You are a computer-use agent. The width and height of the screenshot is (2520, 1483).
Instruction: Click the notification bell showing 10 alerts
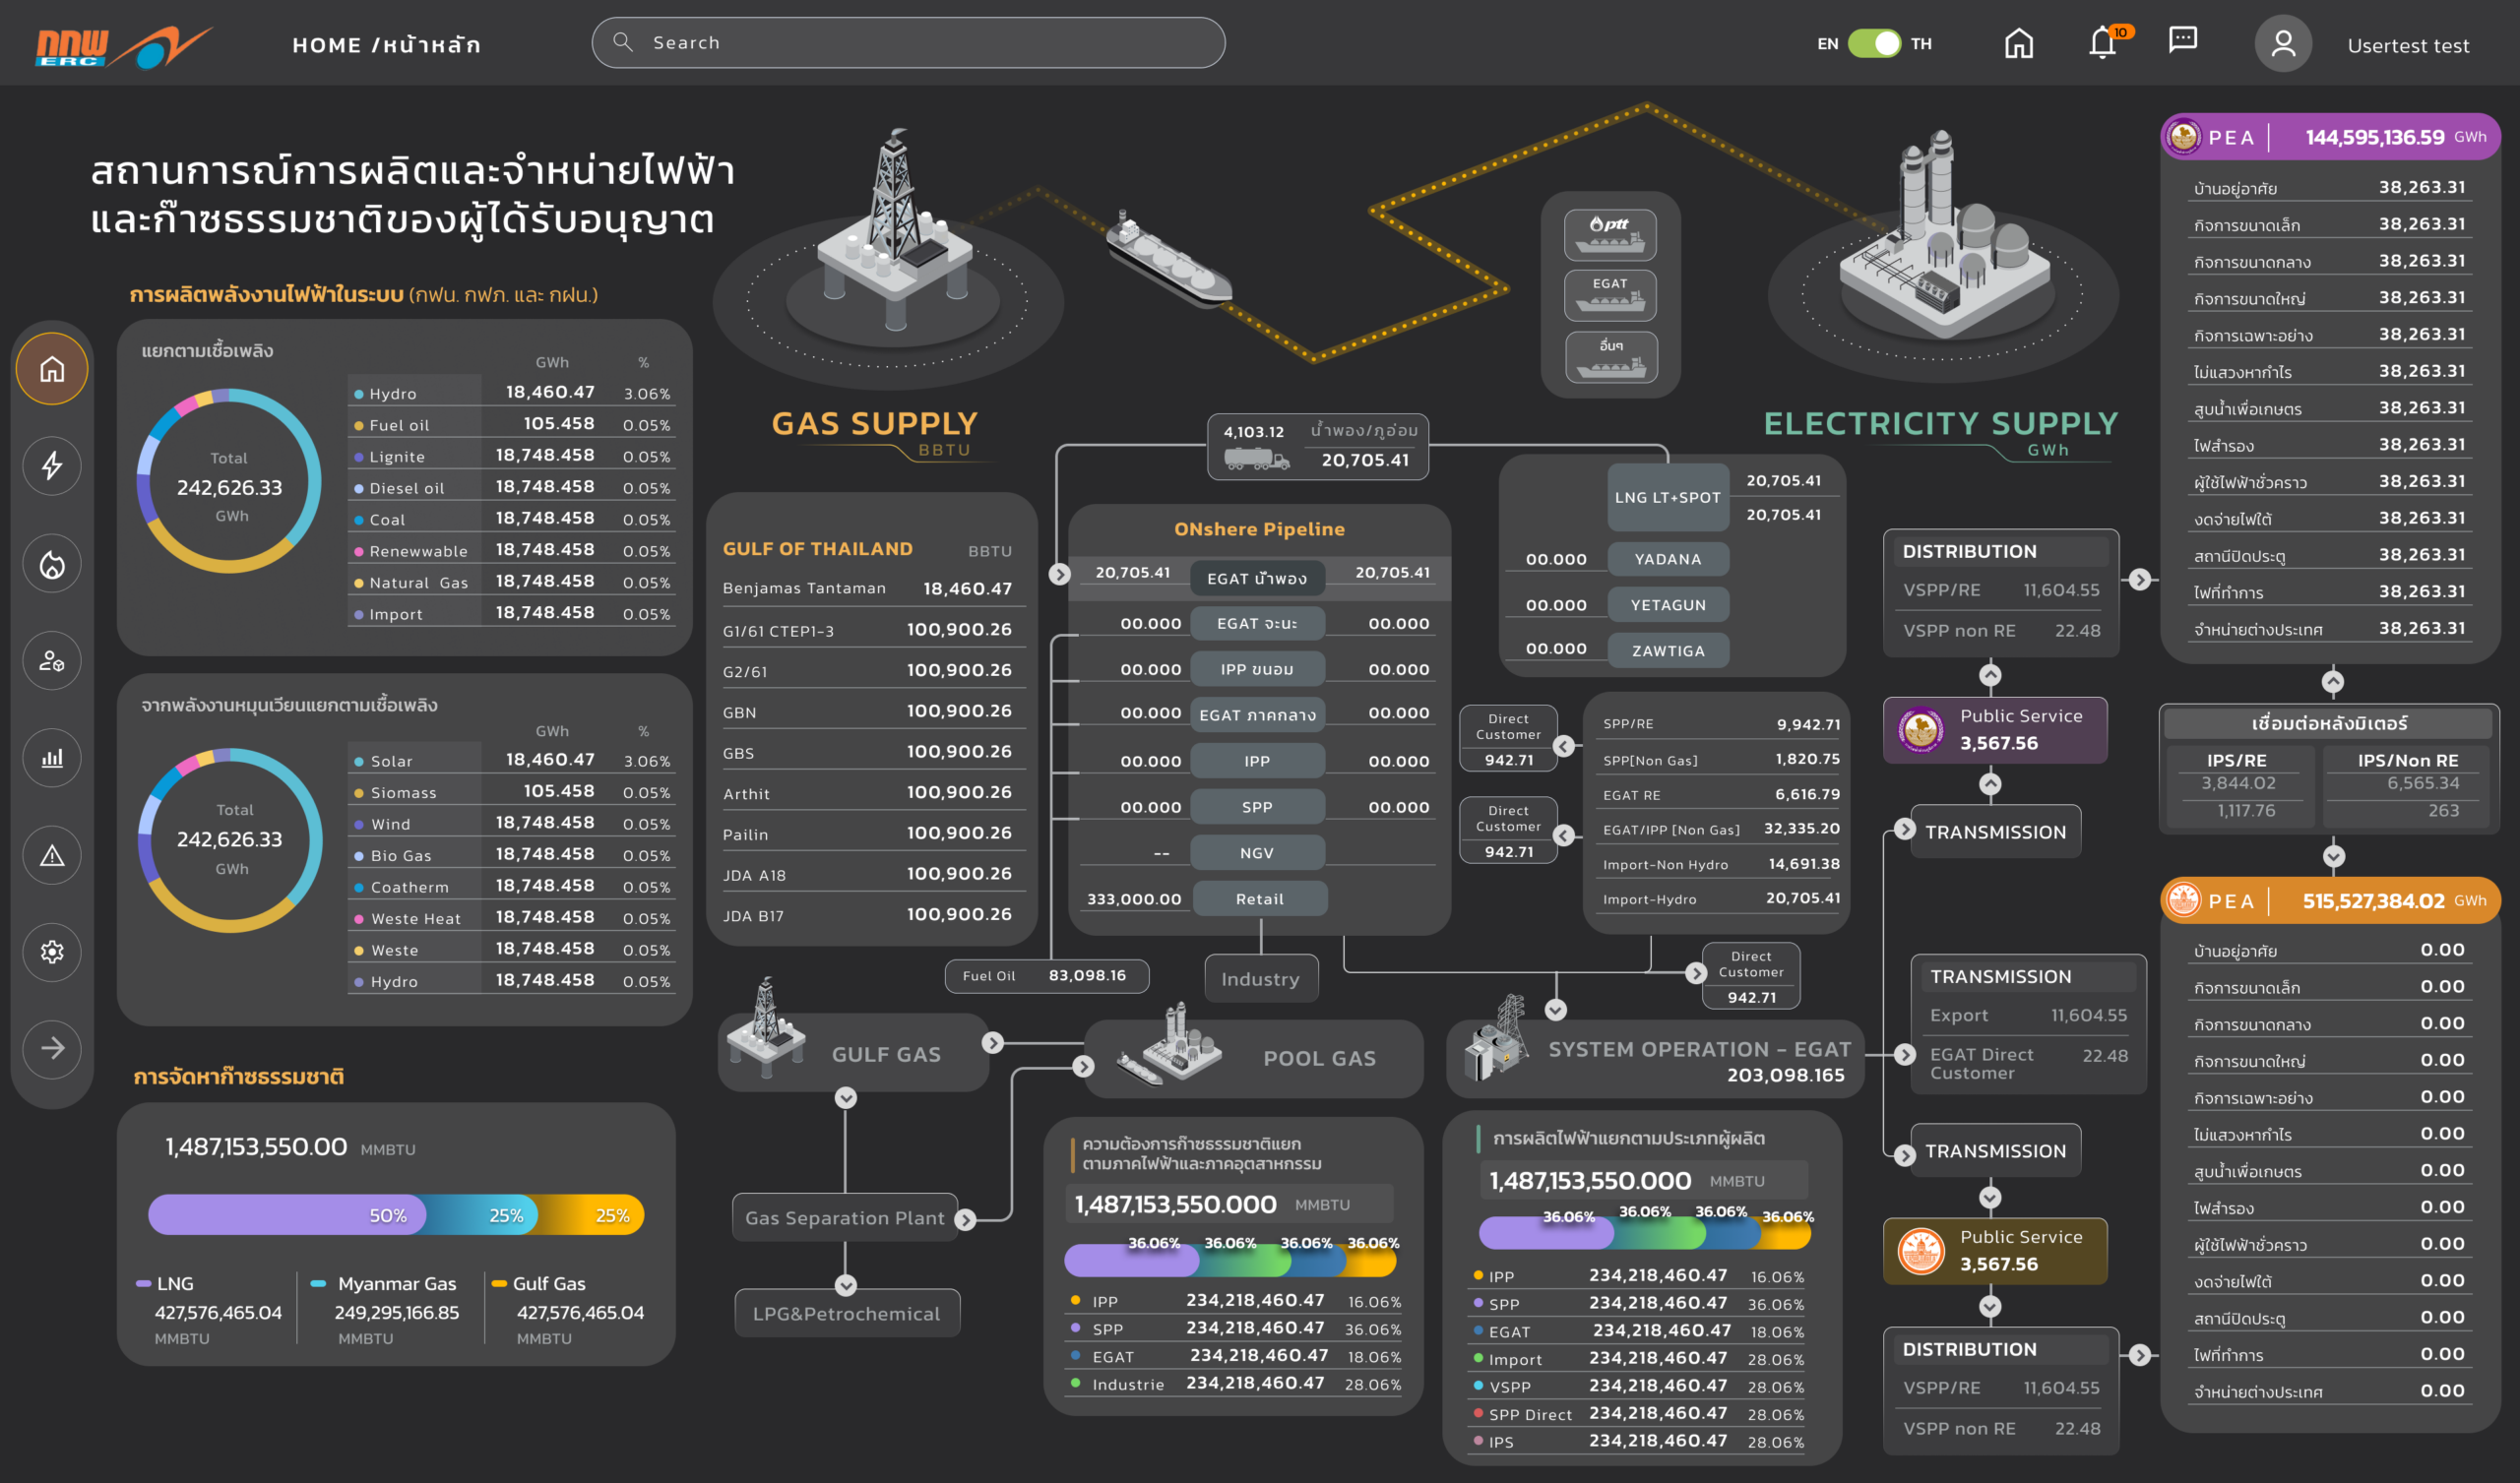click(2105, 43)
